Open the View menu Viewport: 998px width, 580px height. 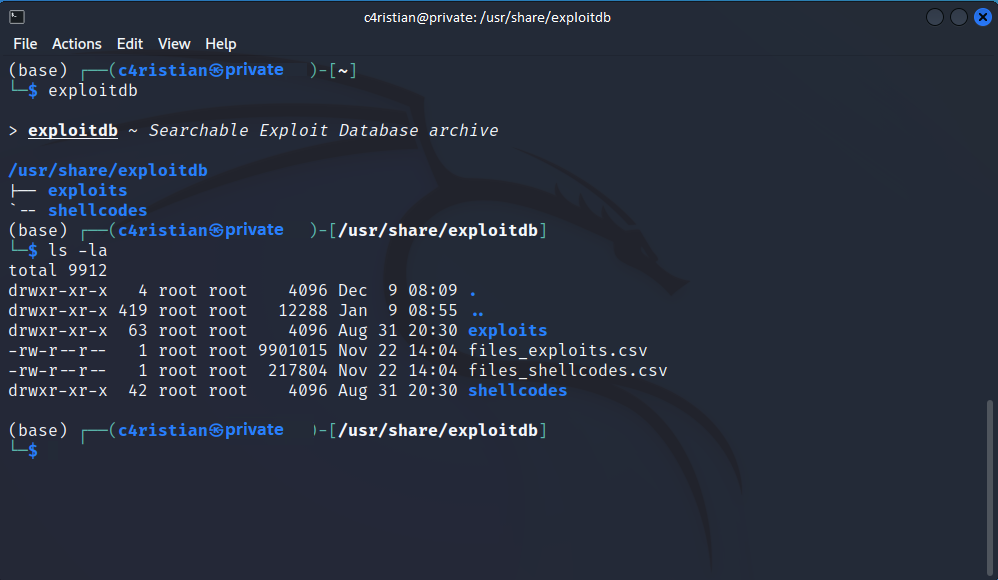[x=174, y=44]
